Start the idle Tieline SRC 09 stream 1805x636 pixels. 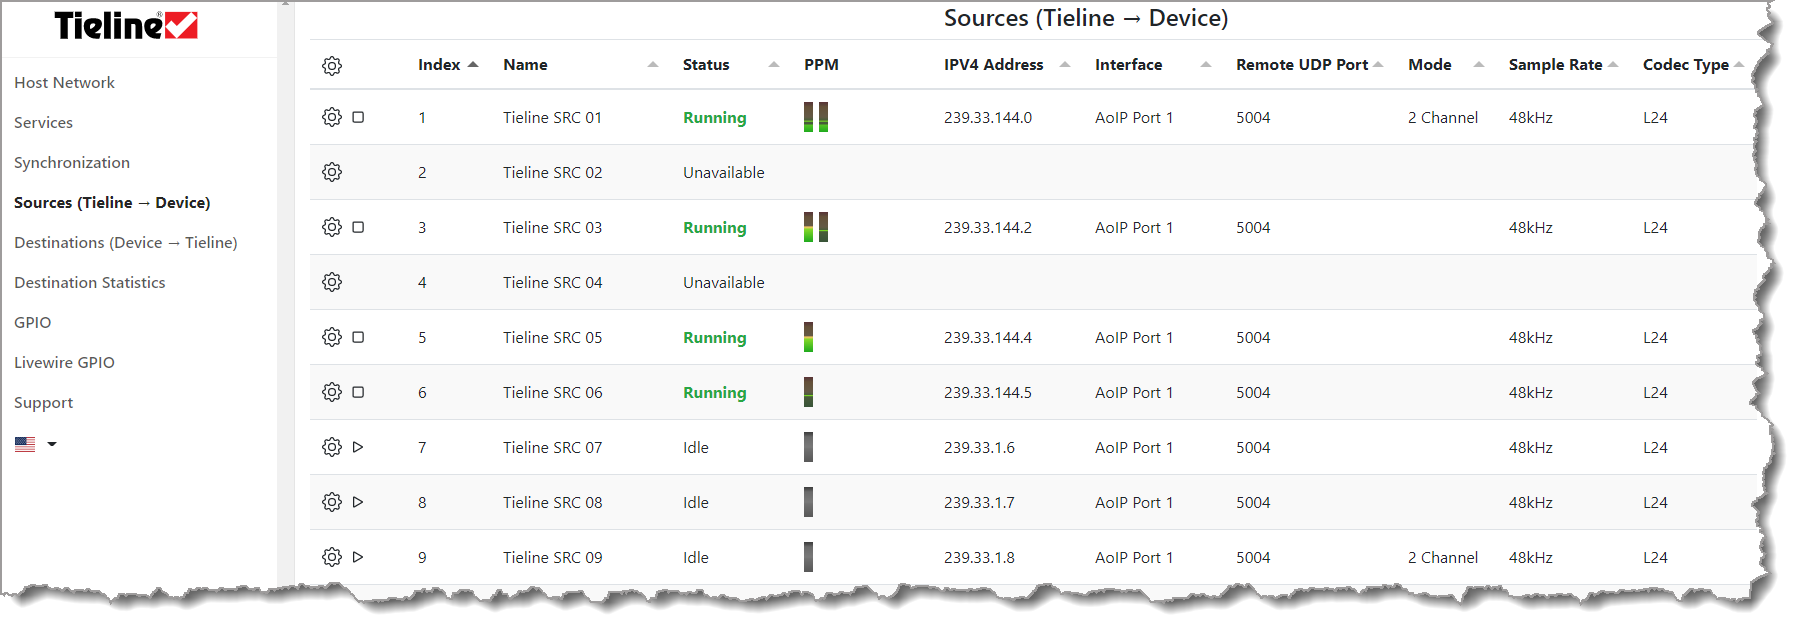pos(358,557)
